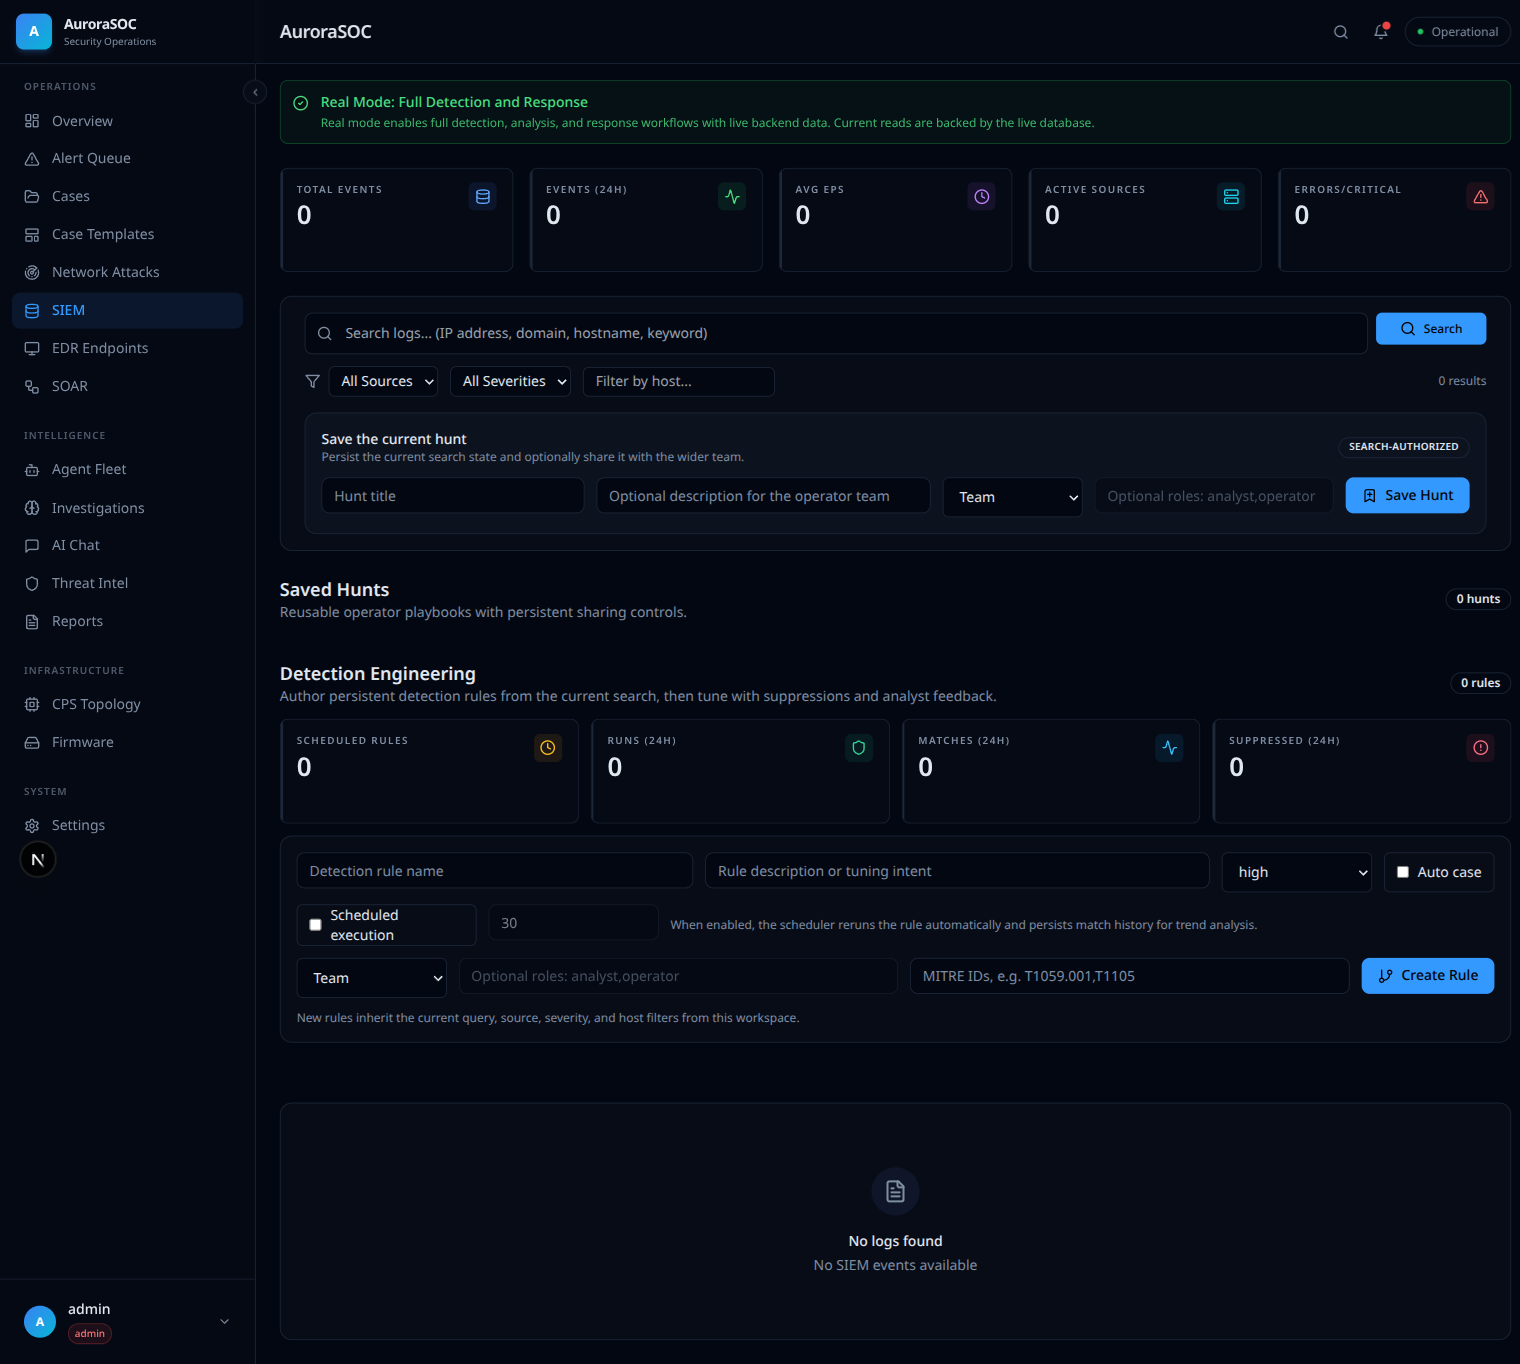Viewport: 1520px width, 1364px height.
Task: Click the hunt optional description field
Action: [x=764, y=496]
